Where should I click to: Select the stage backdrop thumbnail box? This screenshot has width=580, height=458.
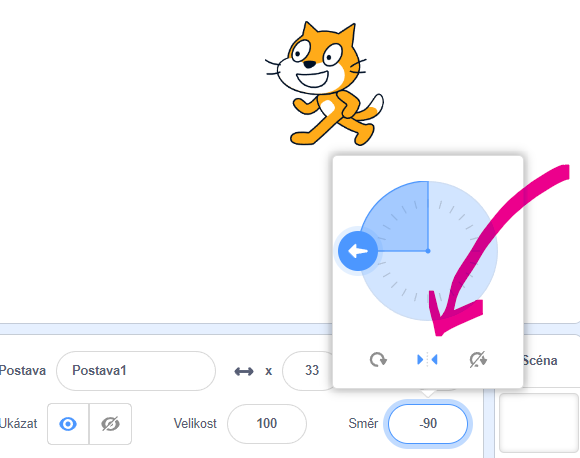pyautogui.click(x=538, y=423)
